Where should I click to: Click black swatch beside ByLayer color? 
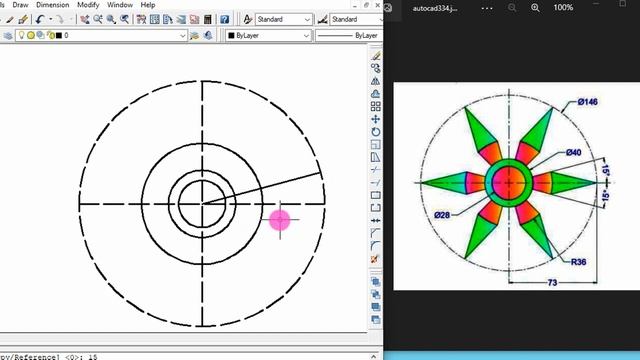231,36
